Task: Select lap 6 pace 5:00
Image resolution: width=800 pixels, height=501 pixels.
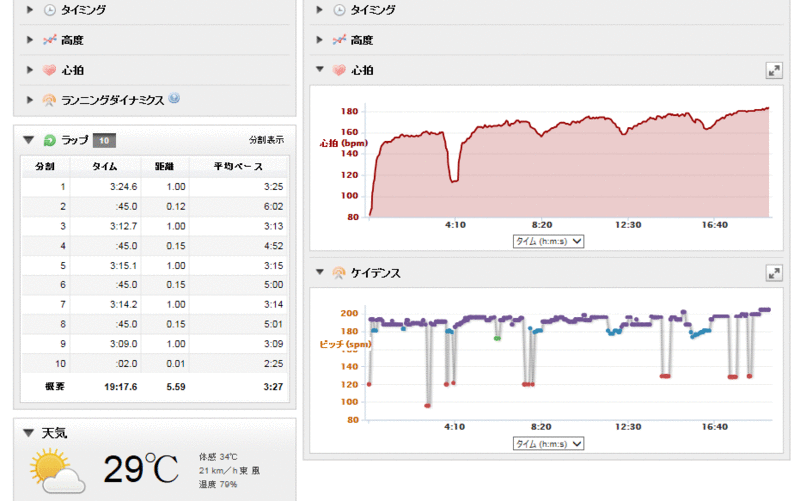Action: coord(273,285)
